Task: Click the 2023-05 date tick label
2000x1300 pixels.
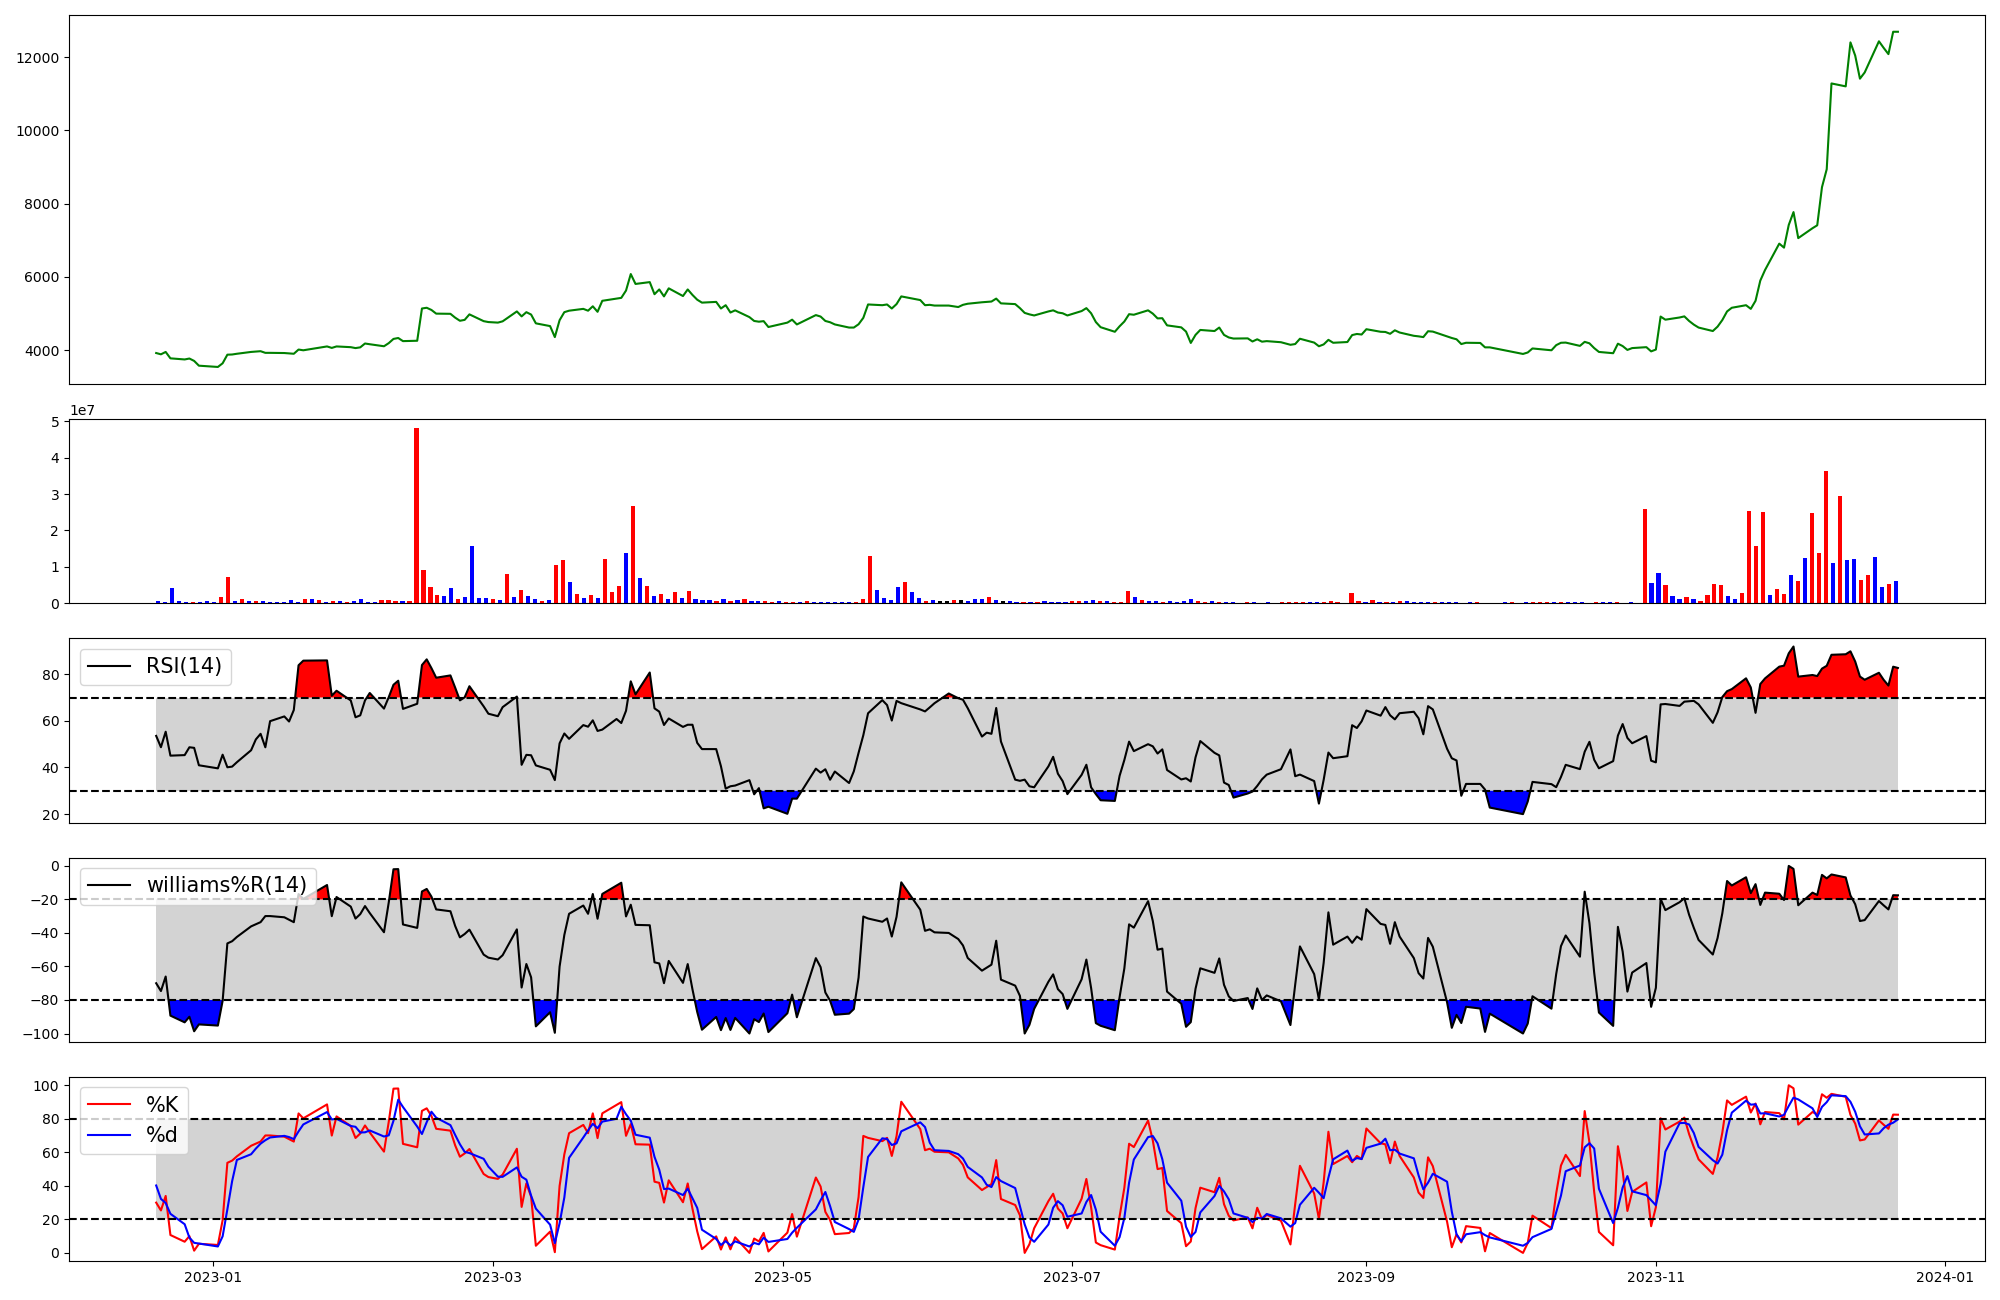Action: coord(783,1277)
